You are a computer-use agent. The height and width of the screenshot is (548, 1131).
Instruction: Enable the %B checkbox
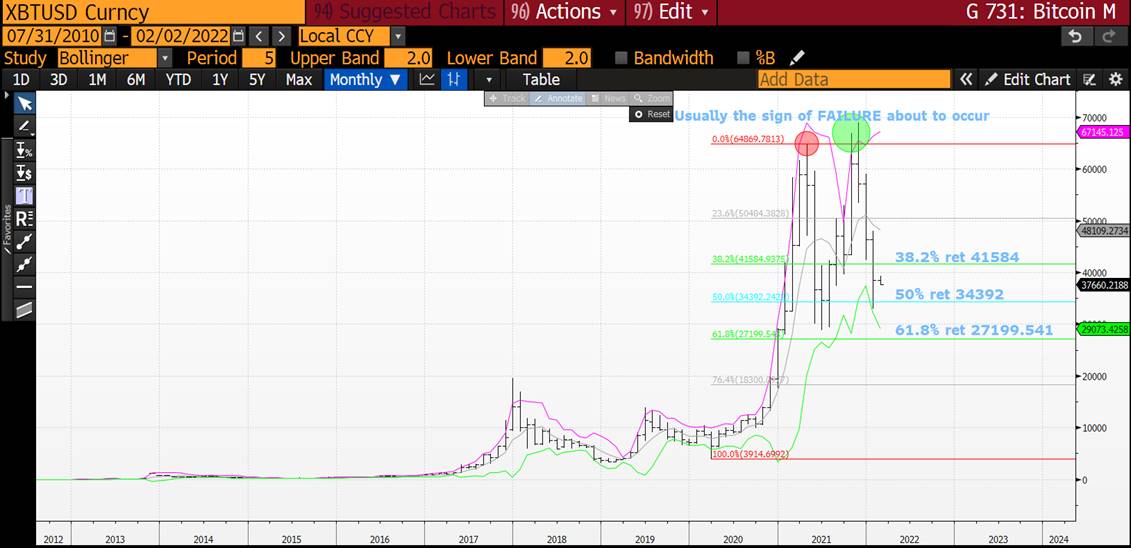coord(743,58)
